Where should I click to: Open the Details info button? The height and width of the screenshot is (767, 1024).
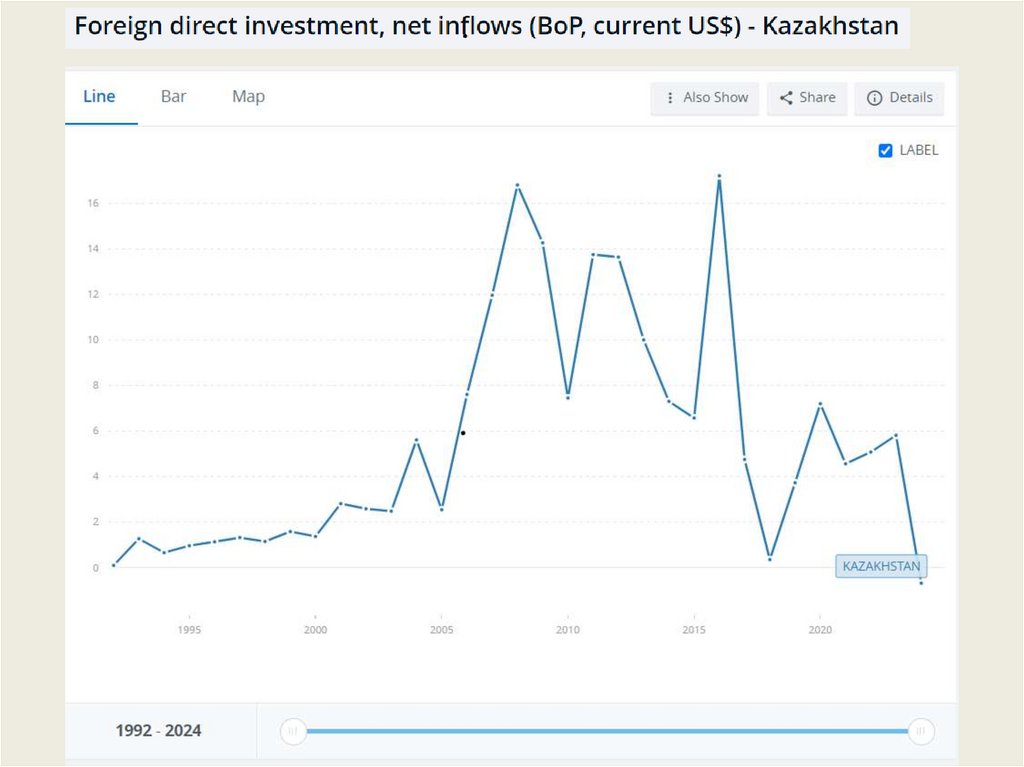tap(899, 98)
